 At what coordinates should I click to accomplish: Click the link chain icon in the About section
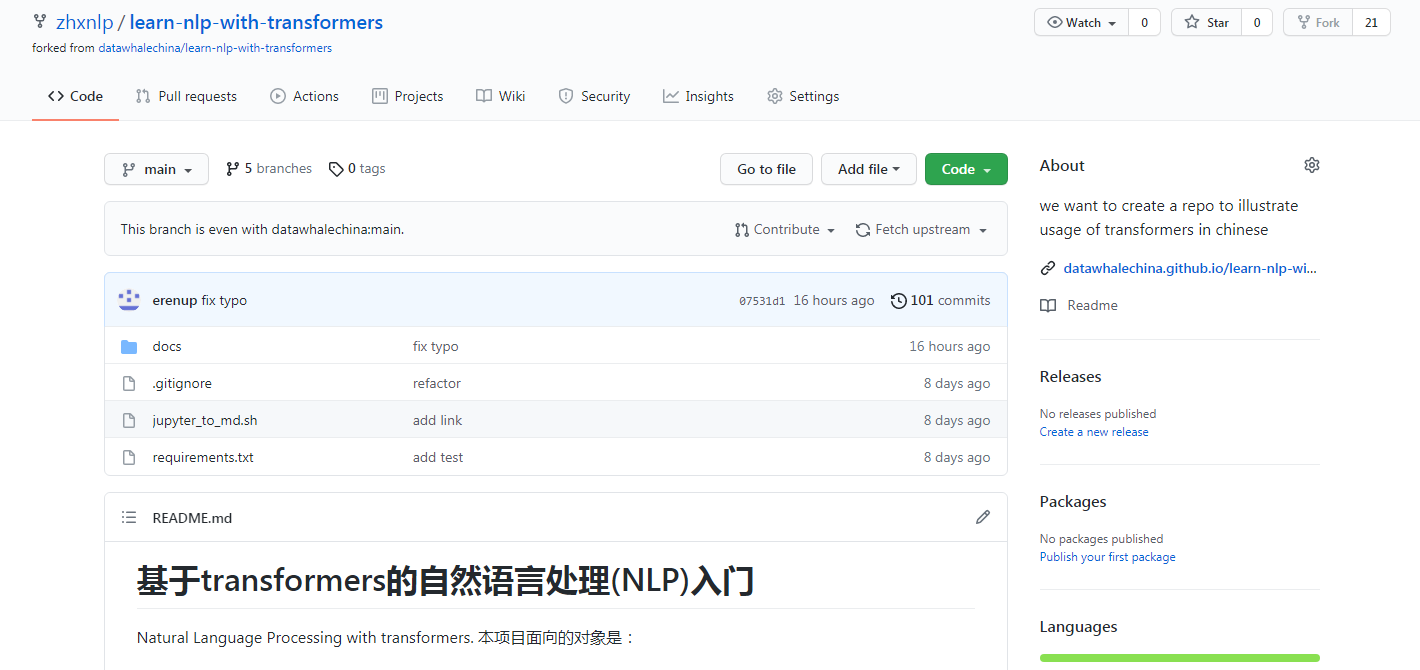coord(1047,267)
